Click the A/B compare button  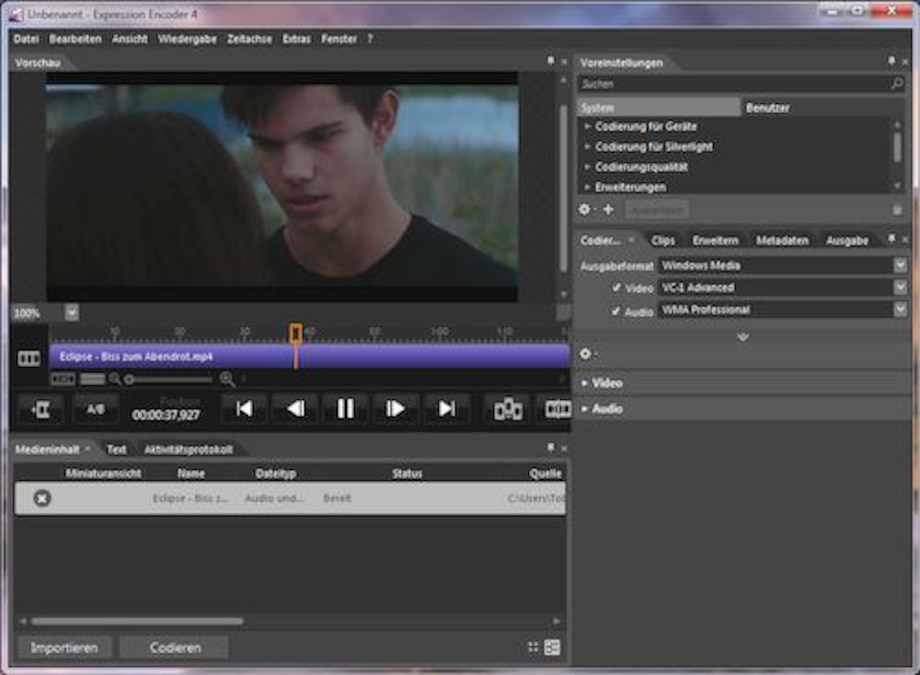tap(95, 409)
